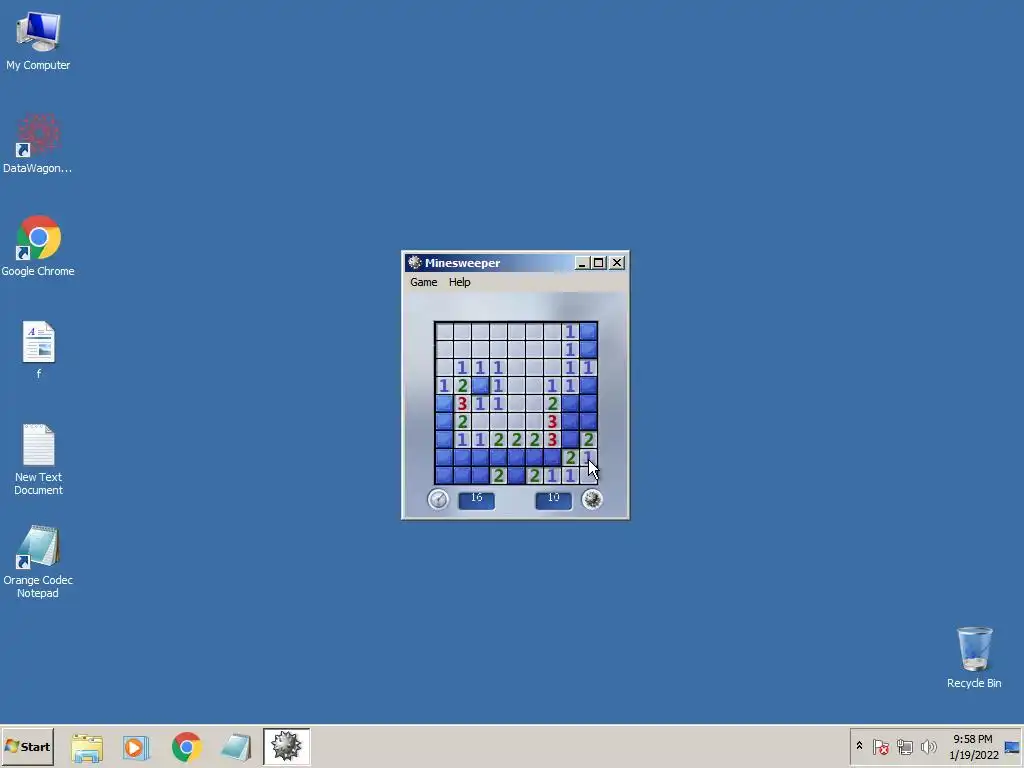Screen dimensions: 1024x768
Task: Minimize the Minesweeper window
Action: click(582, 263)
